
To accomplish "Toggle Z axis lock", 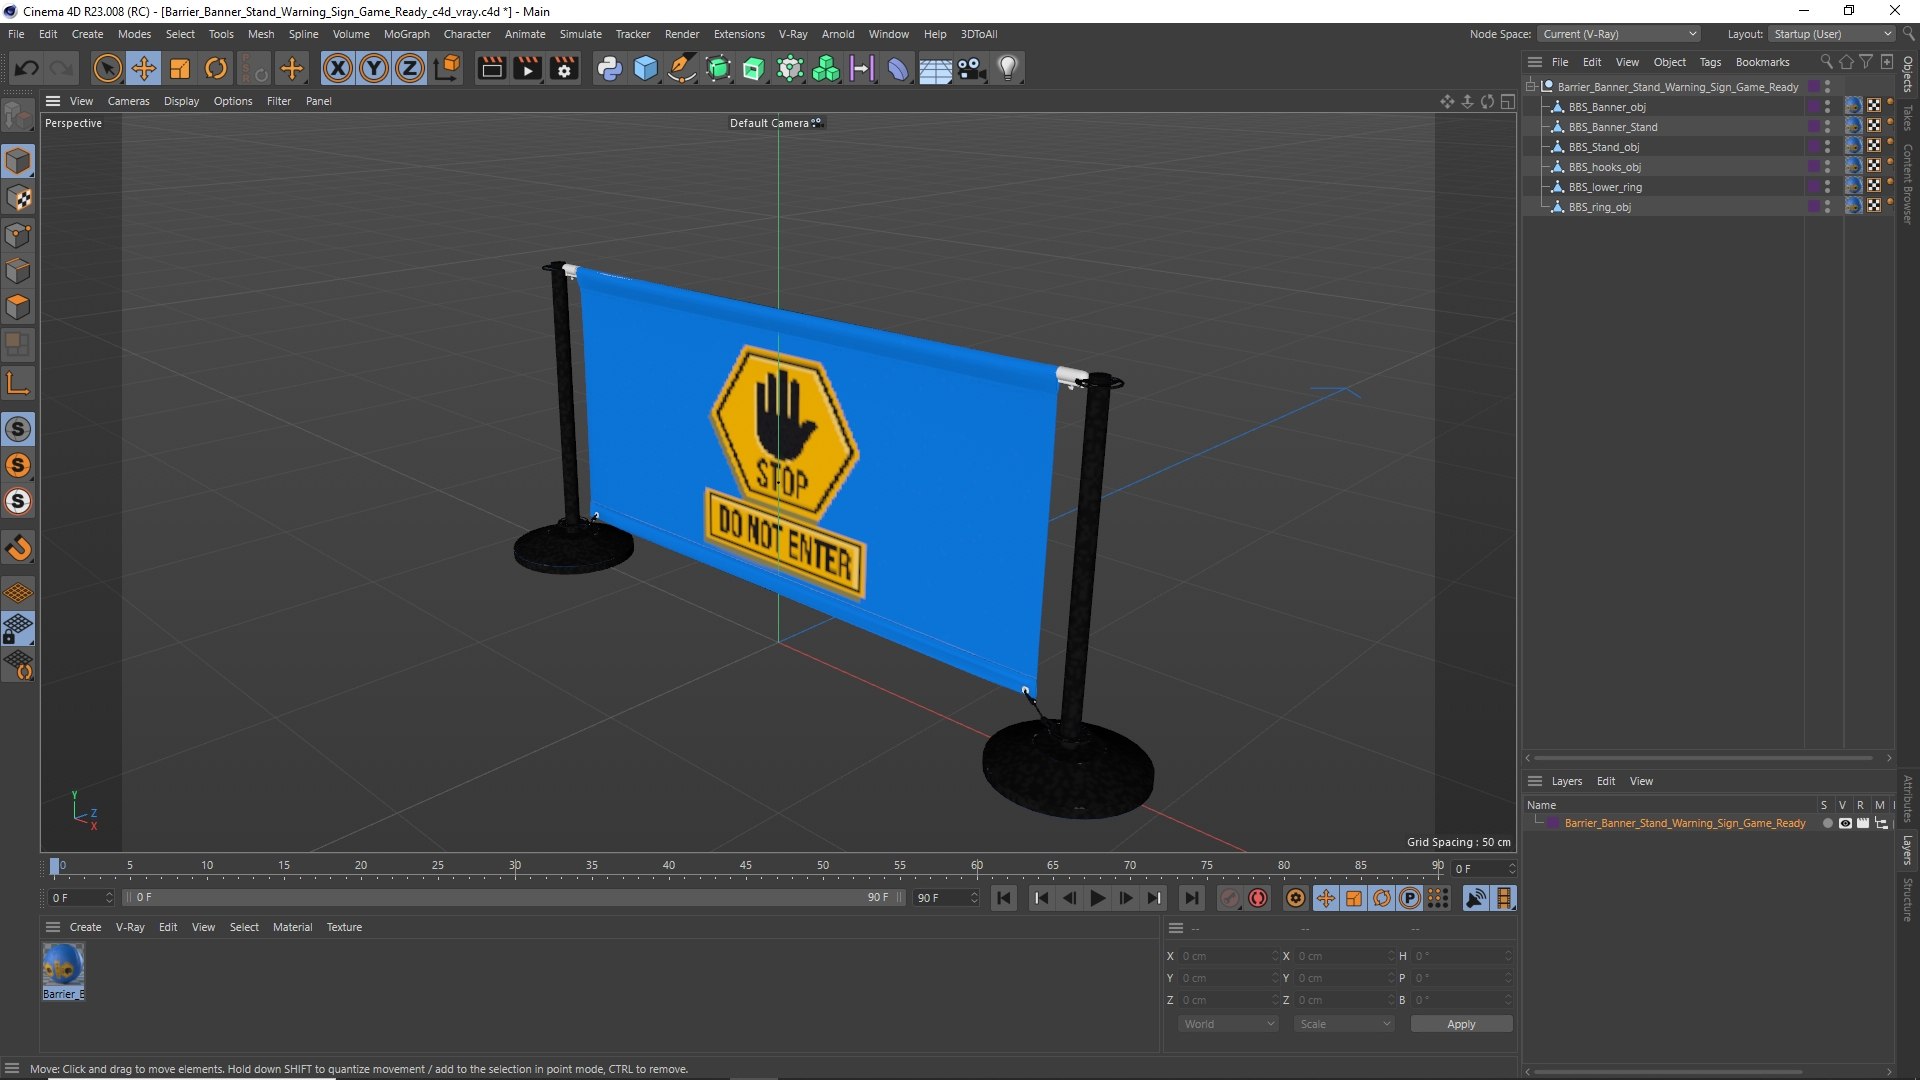I will [x=410, y=68].
